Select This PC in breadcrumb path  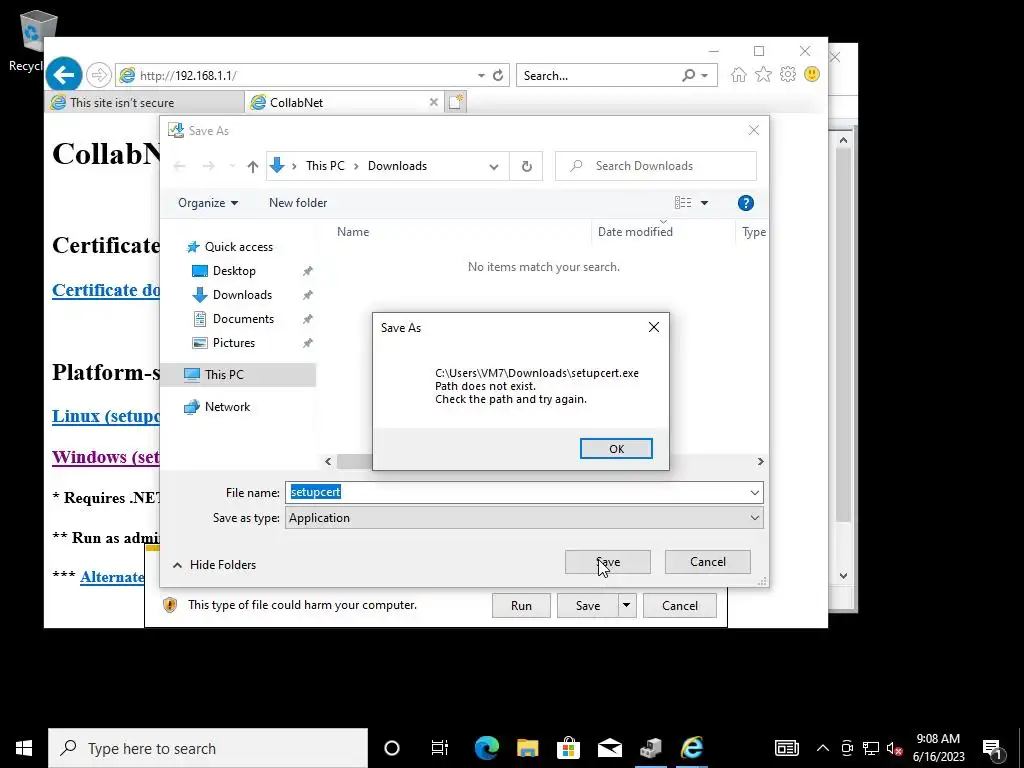pyautogui.click(x=325, y=166)
